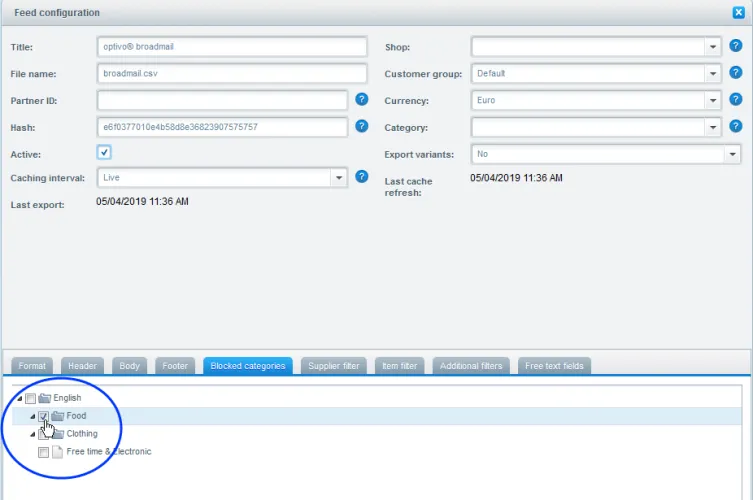Click the Hash input field
Image resolution: width=753 pixels, height=500 pixels.
click(222, 127)
